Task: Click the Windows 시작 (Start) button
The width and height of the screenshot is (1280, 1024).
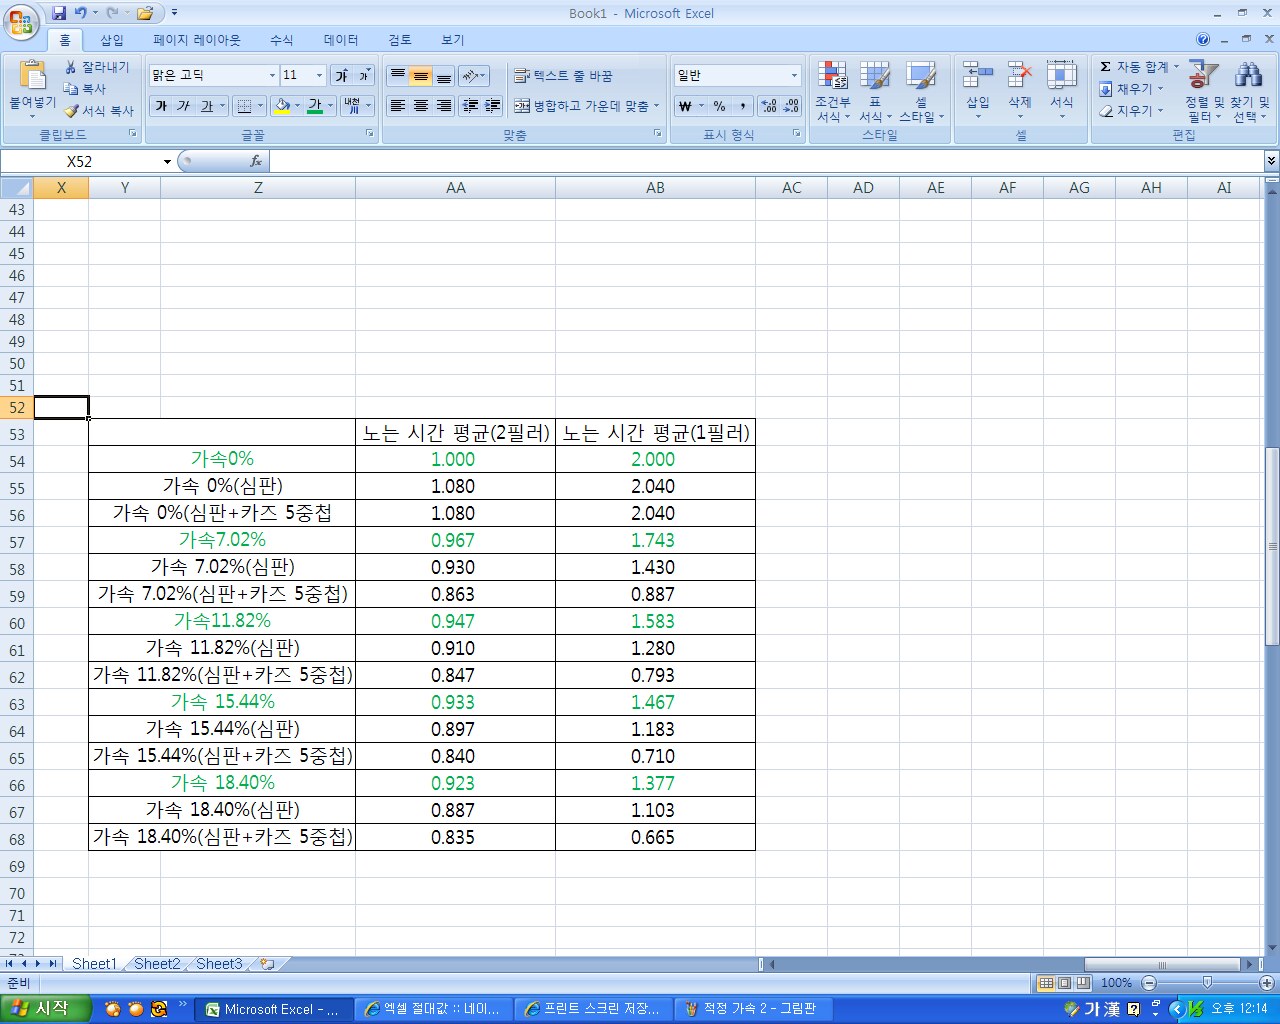Action: (x=45, y=1009)
